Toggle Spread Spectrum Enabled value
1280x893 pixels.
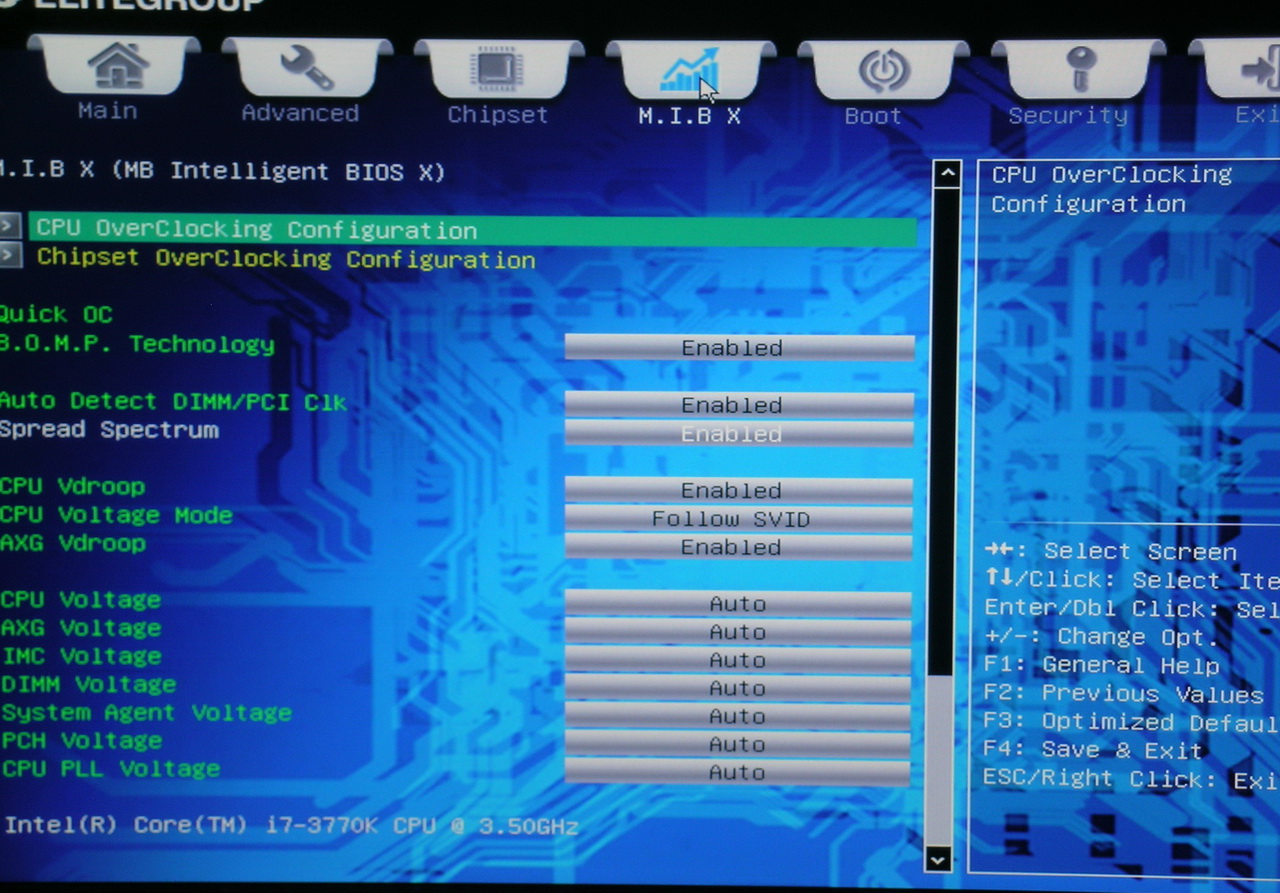coord(739,434)
